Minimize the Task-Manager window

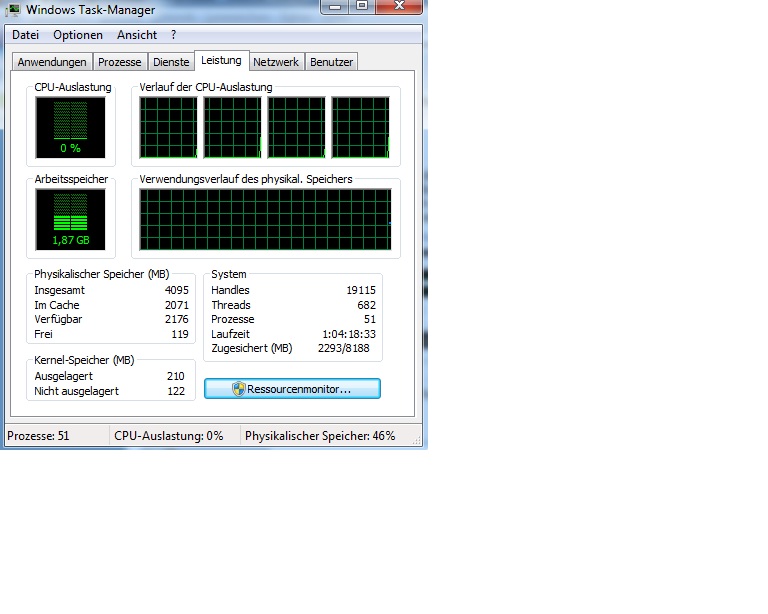[335, 6]
